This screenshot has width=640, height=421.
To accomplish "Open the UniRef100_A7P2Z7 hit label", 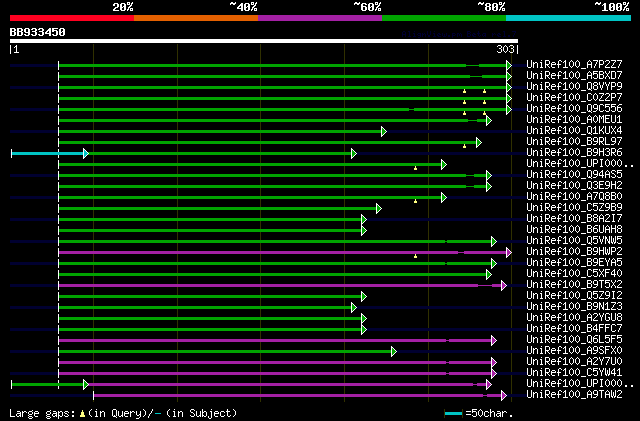I will (574, 65).
